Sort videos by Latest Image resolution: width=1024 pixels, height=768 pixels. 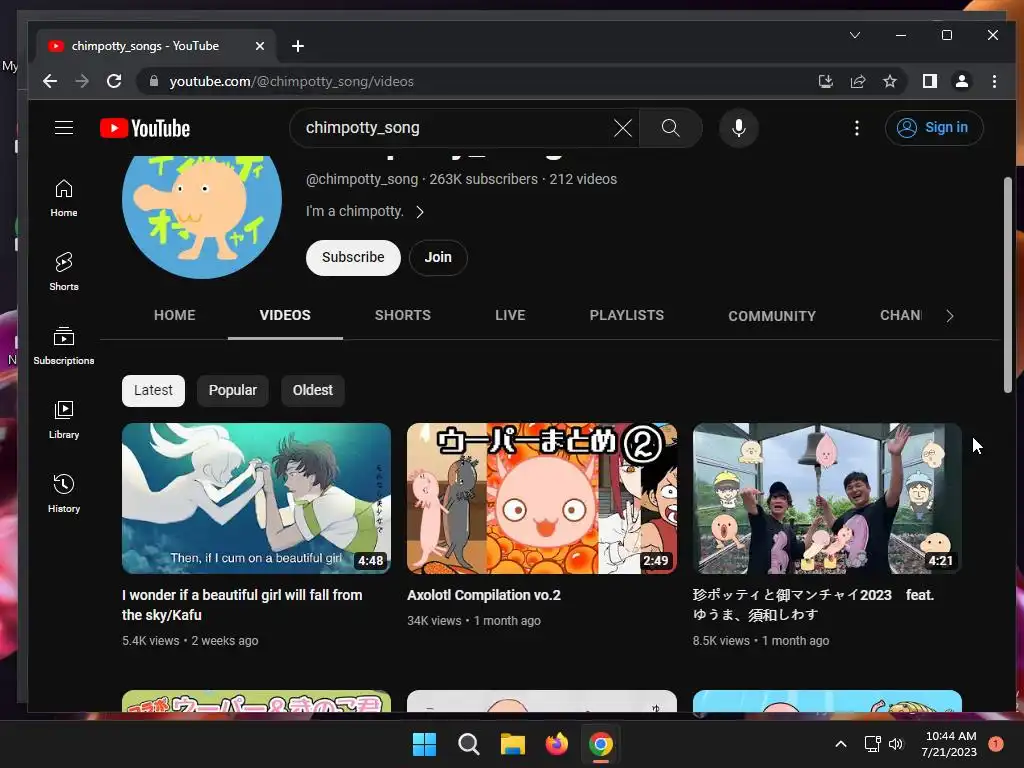tap(153, 391)
